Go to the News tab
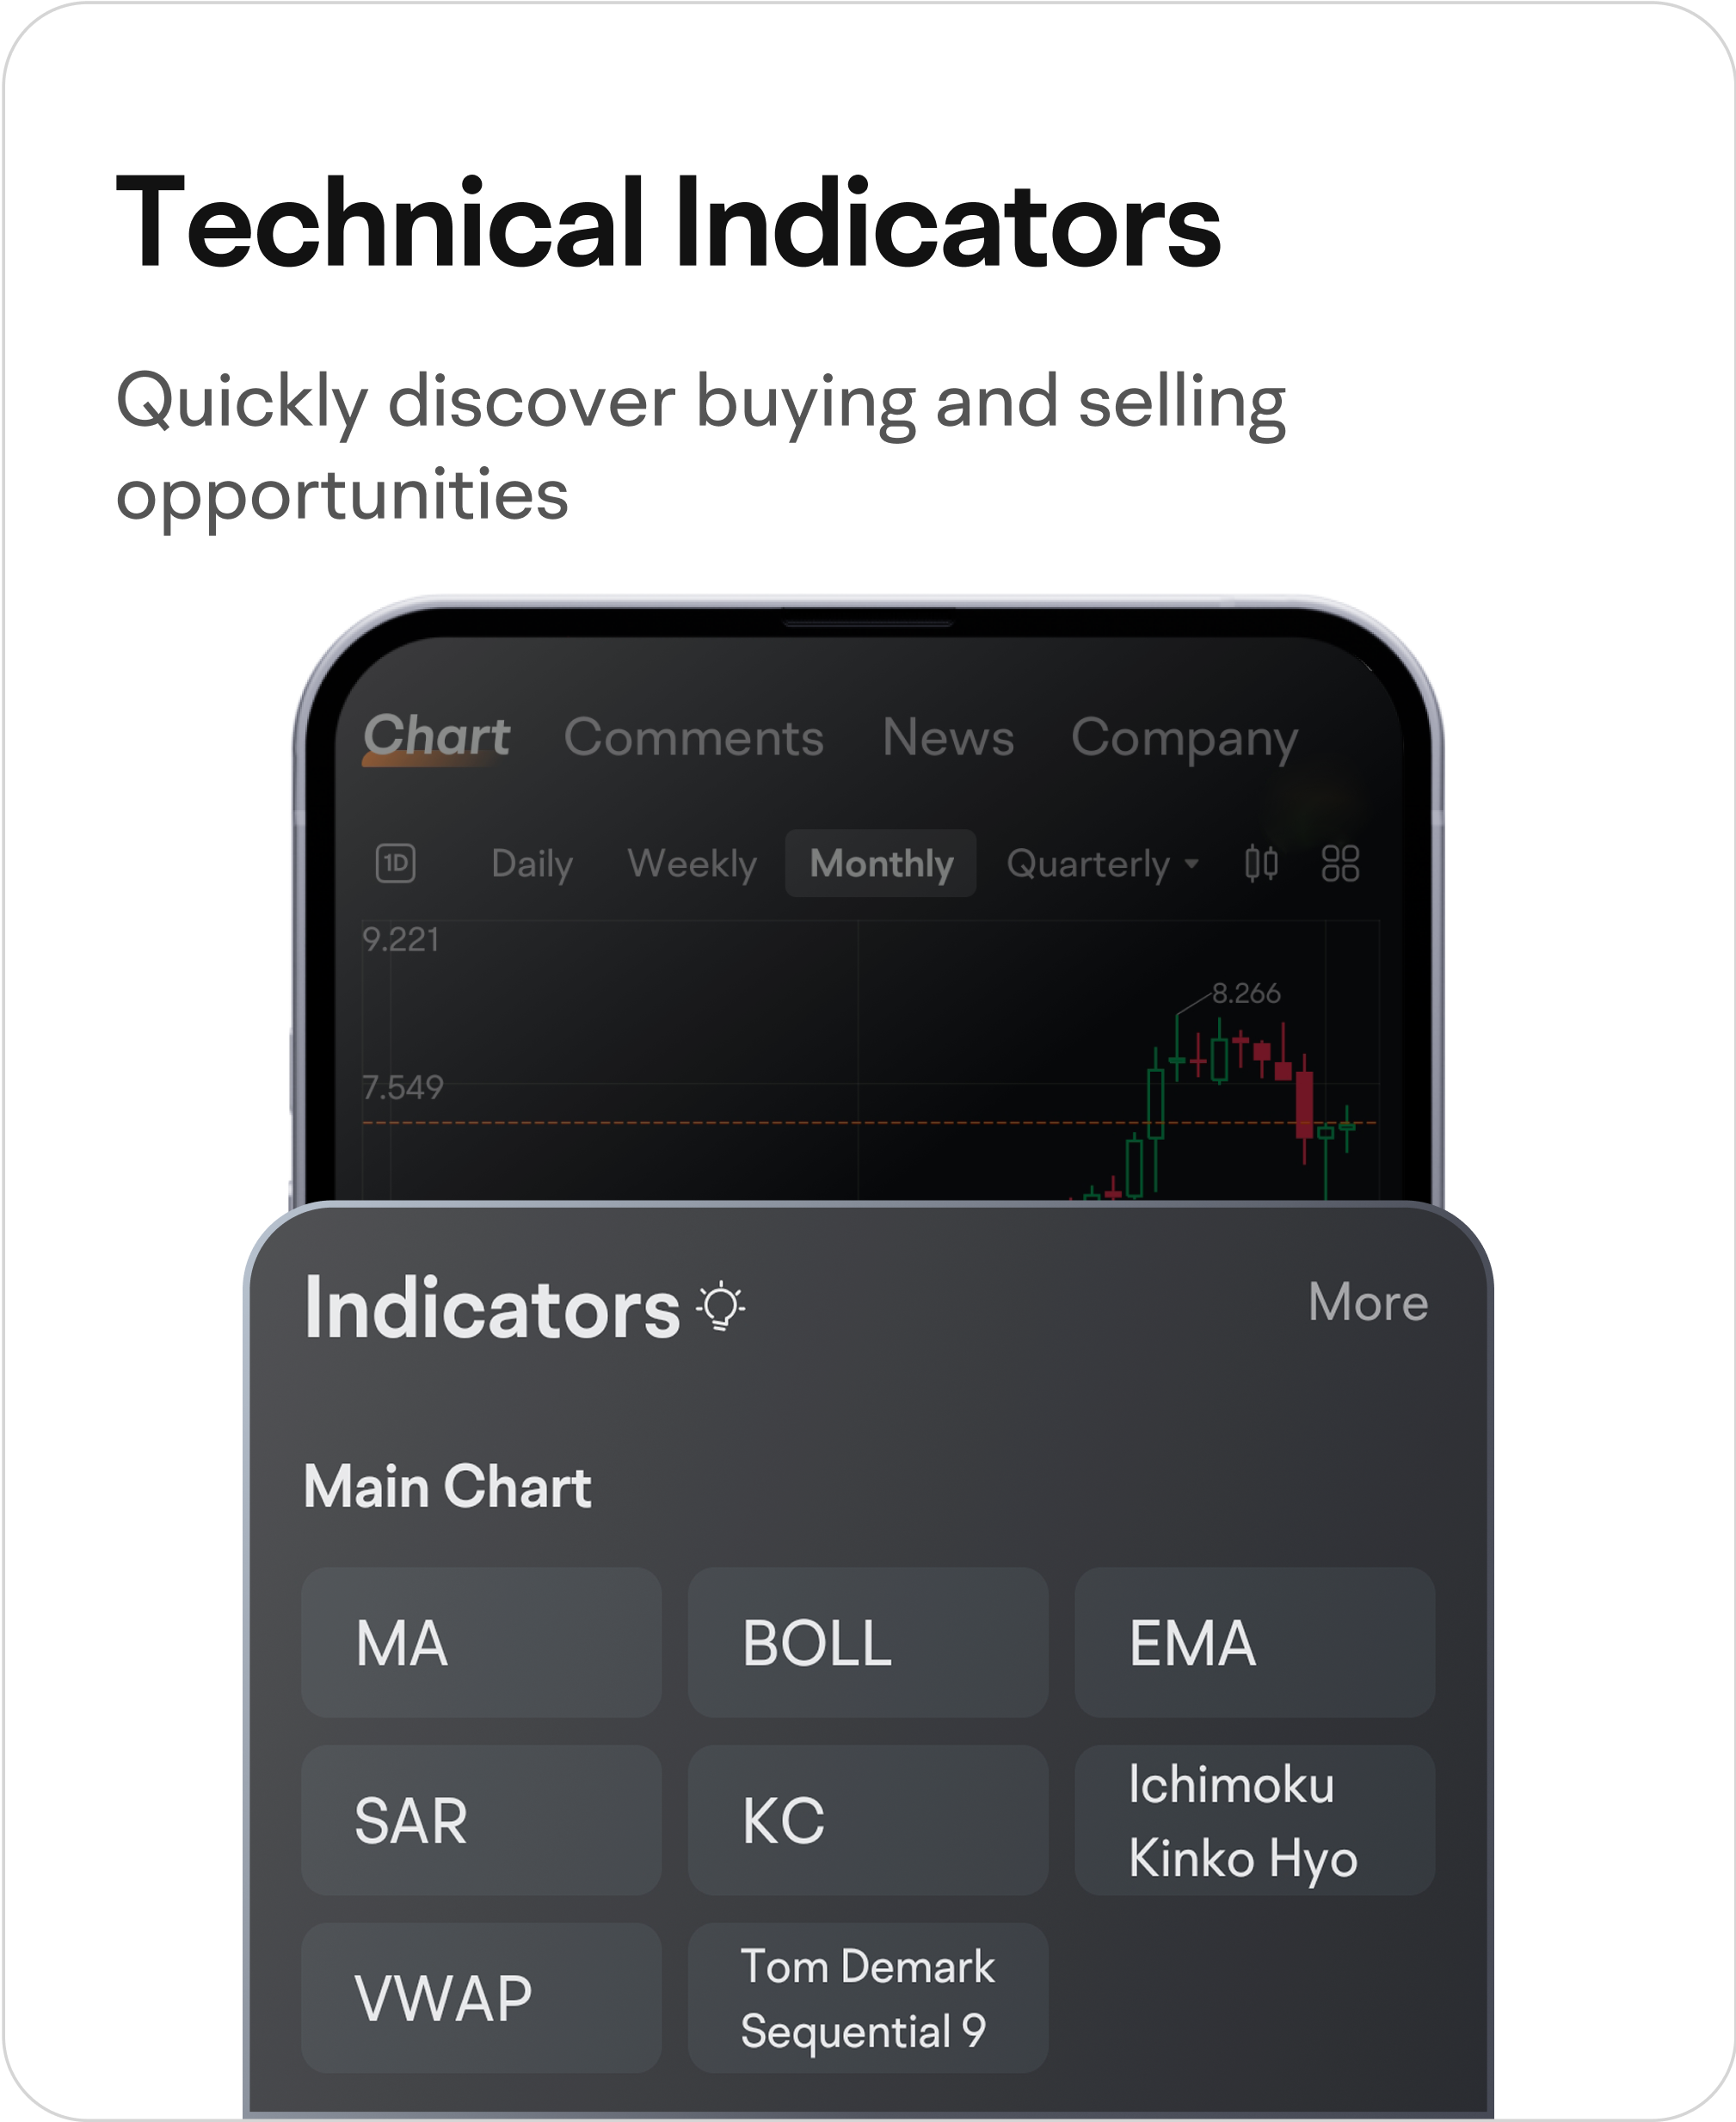 (x=948, y=738)
